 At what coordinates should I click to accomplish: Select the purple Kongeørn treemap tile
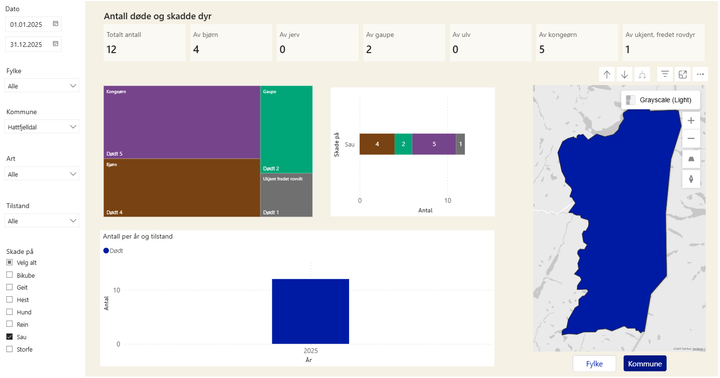(182, 122)
